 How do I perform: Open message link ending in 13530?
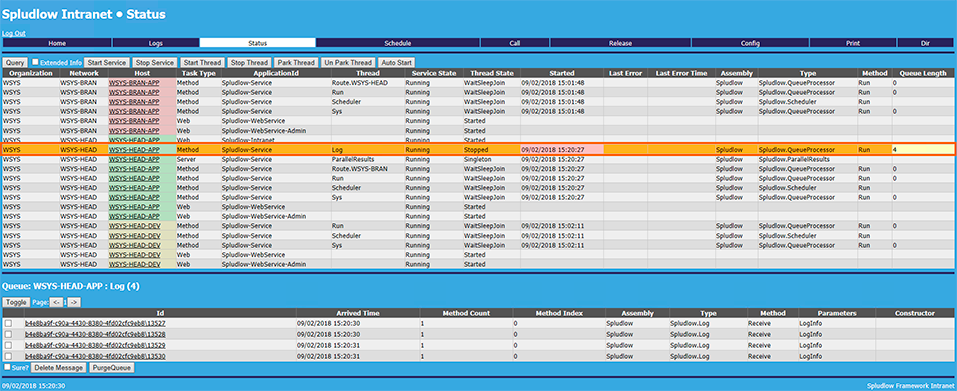coord(95,356)
